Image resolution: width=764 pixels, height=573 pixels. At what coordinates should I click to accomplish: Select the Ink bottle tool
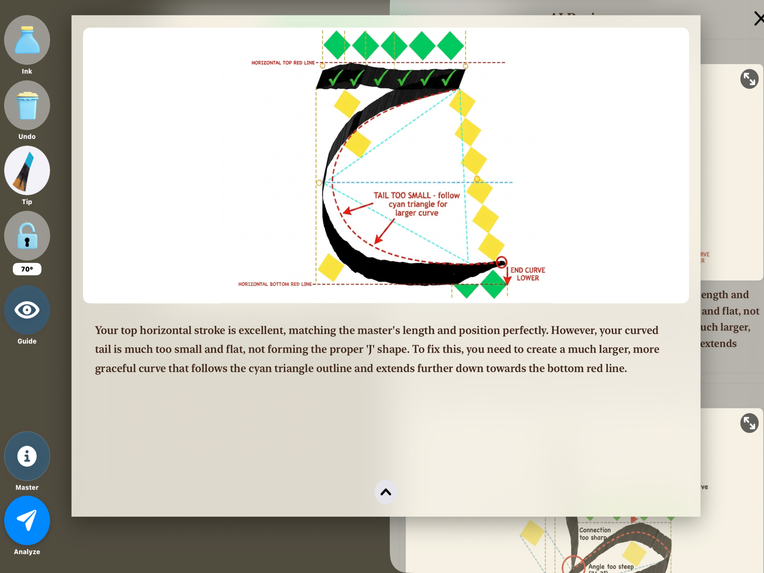(x=27, y=40)
